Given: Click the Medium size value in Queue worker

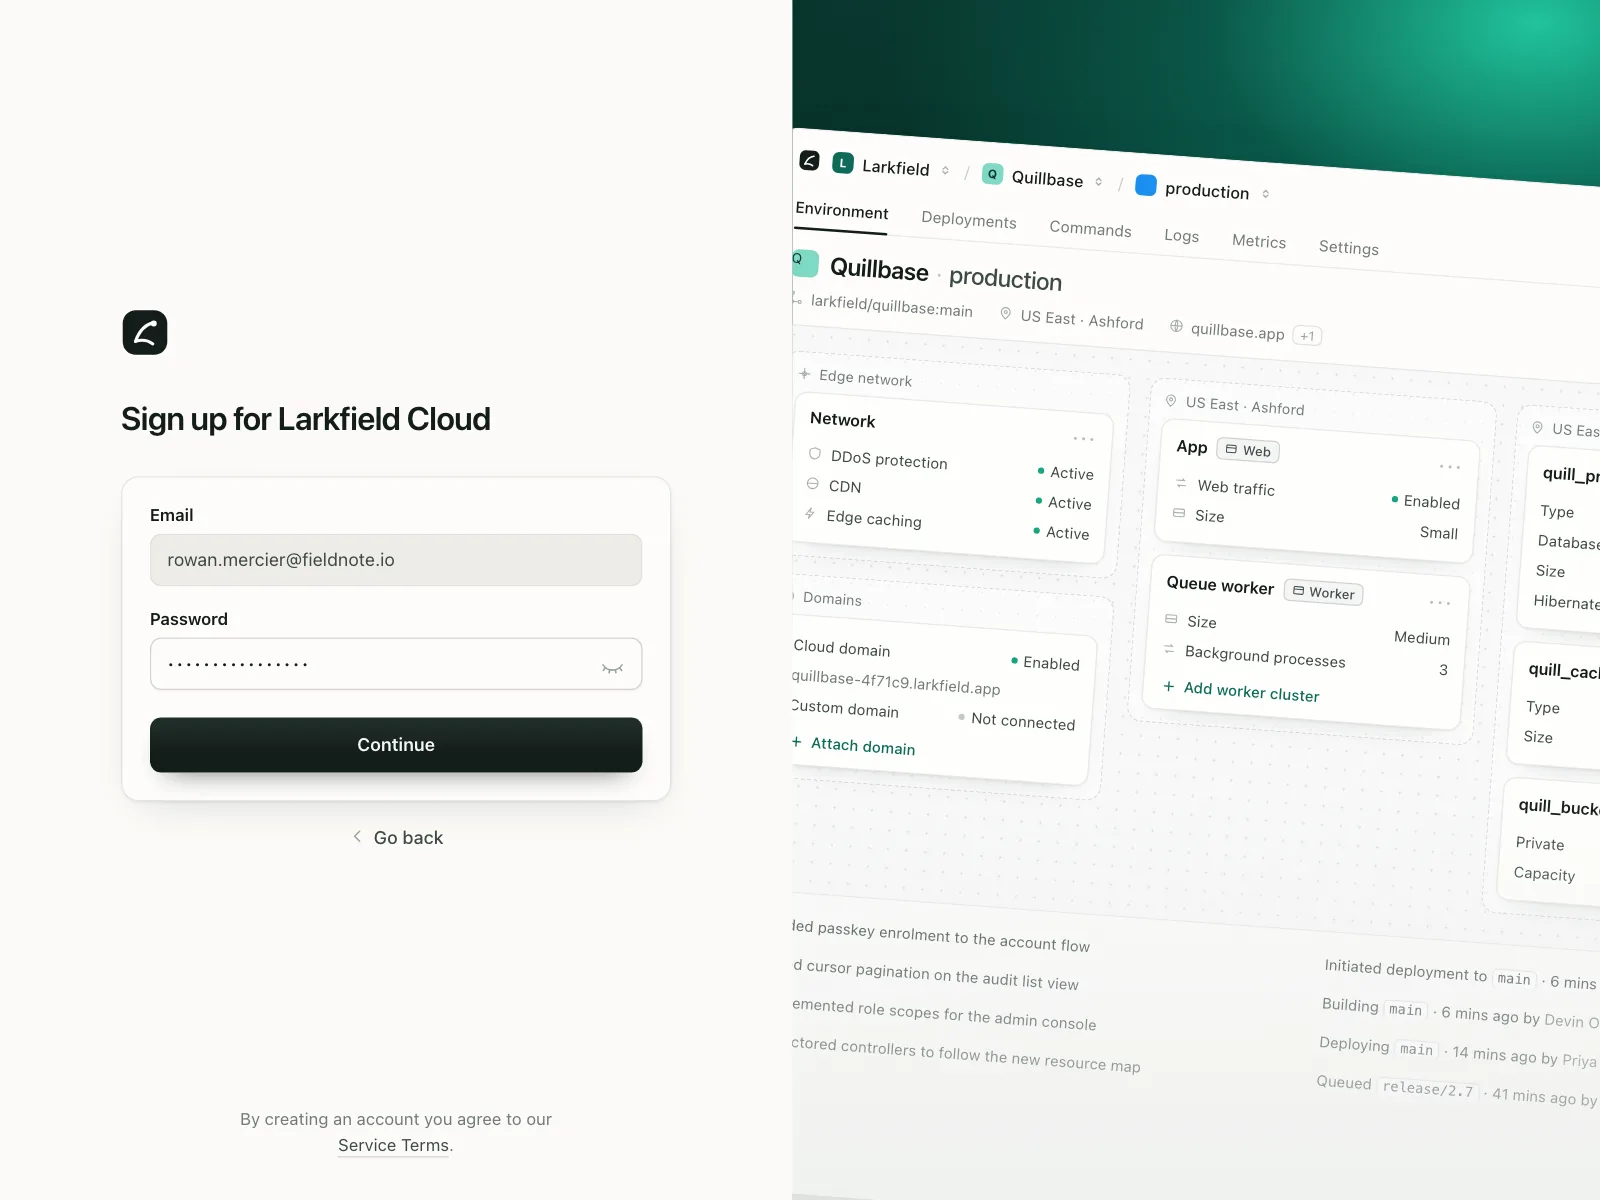Looking at the screenshot, I should (x=1422, y=638).
